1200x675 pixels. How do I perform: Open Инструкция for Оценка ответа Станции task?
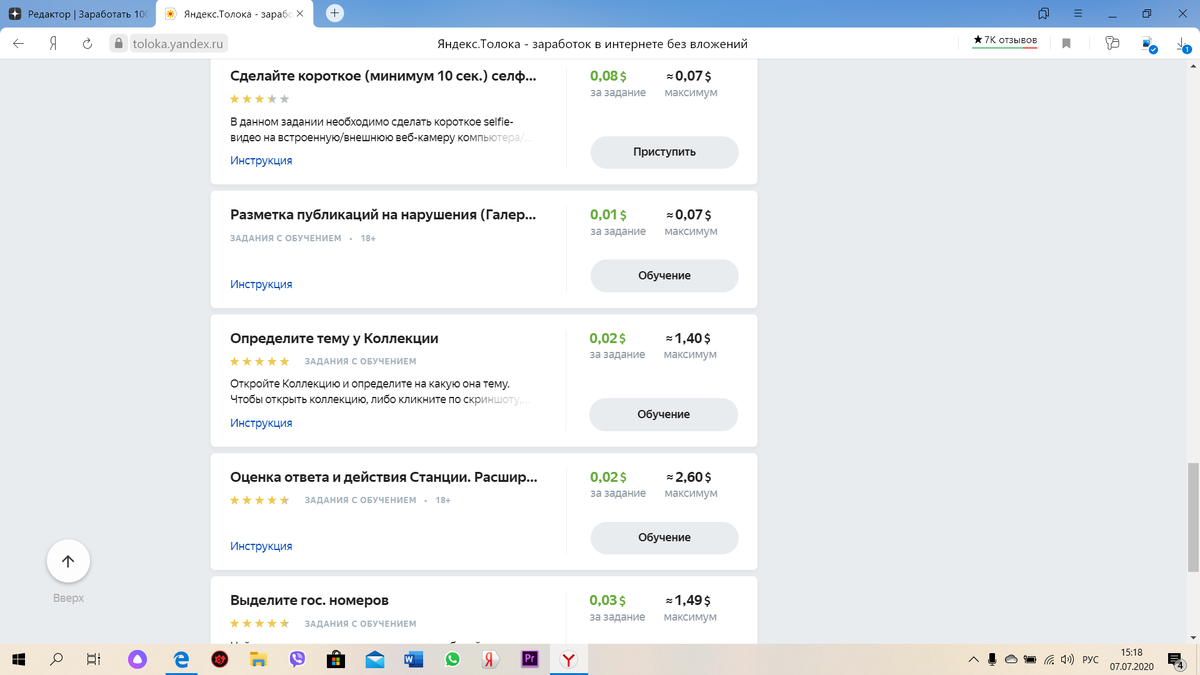tap(261, 546)
